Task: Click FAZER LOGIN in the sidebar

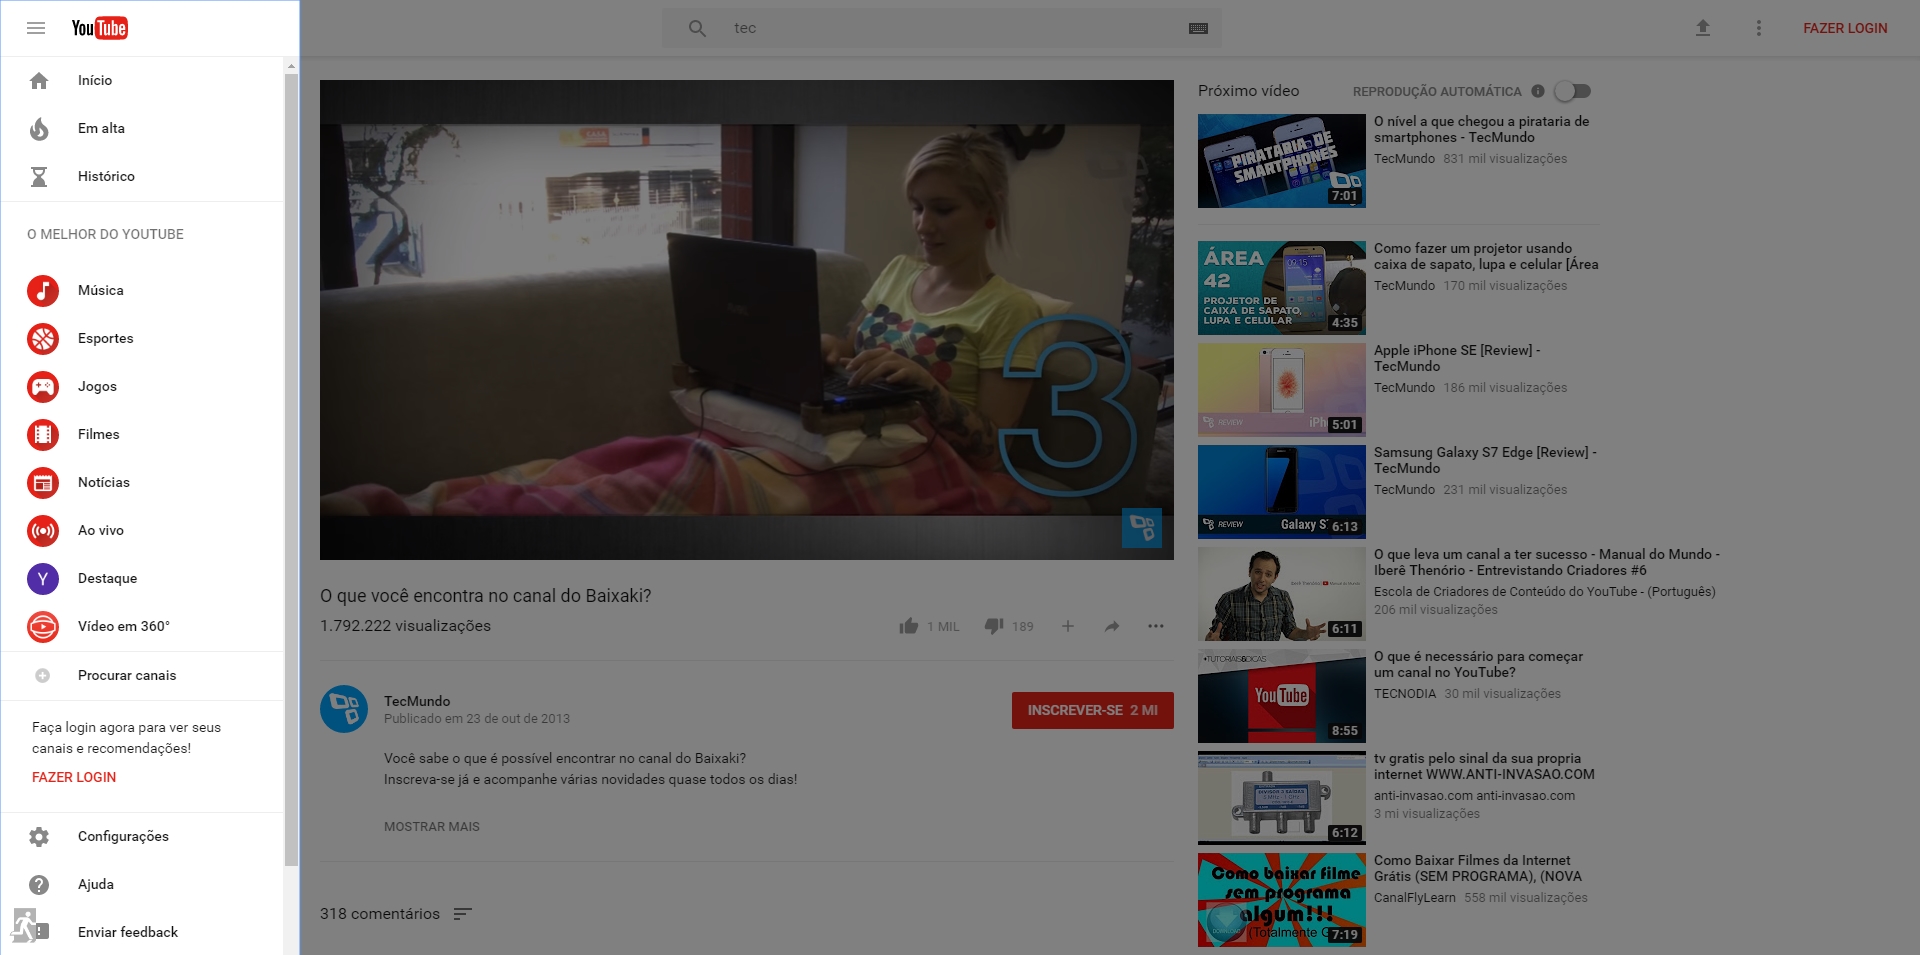Action: (74, 777)
